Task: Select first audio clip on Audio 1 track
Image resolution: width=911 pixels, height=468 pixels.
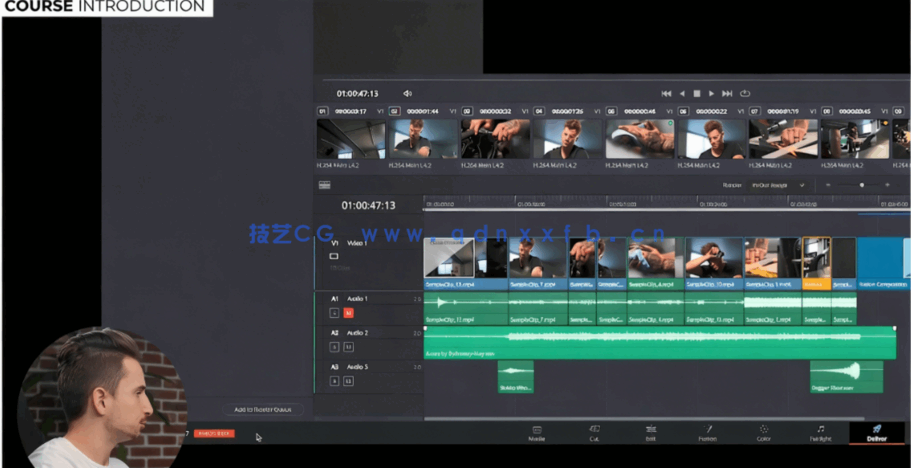Action: pyautogui.click(x=466, y=308)
